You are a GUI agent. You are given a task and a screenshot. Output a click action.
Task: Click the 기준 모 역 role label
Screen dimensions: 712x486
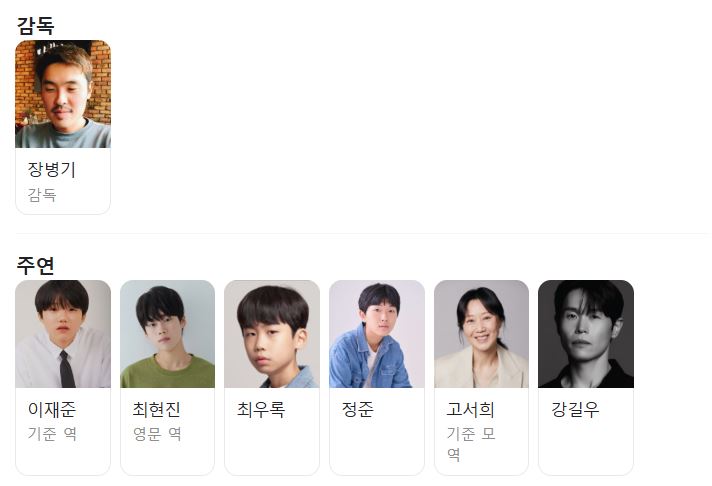(470, 444)
